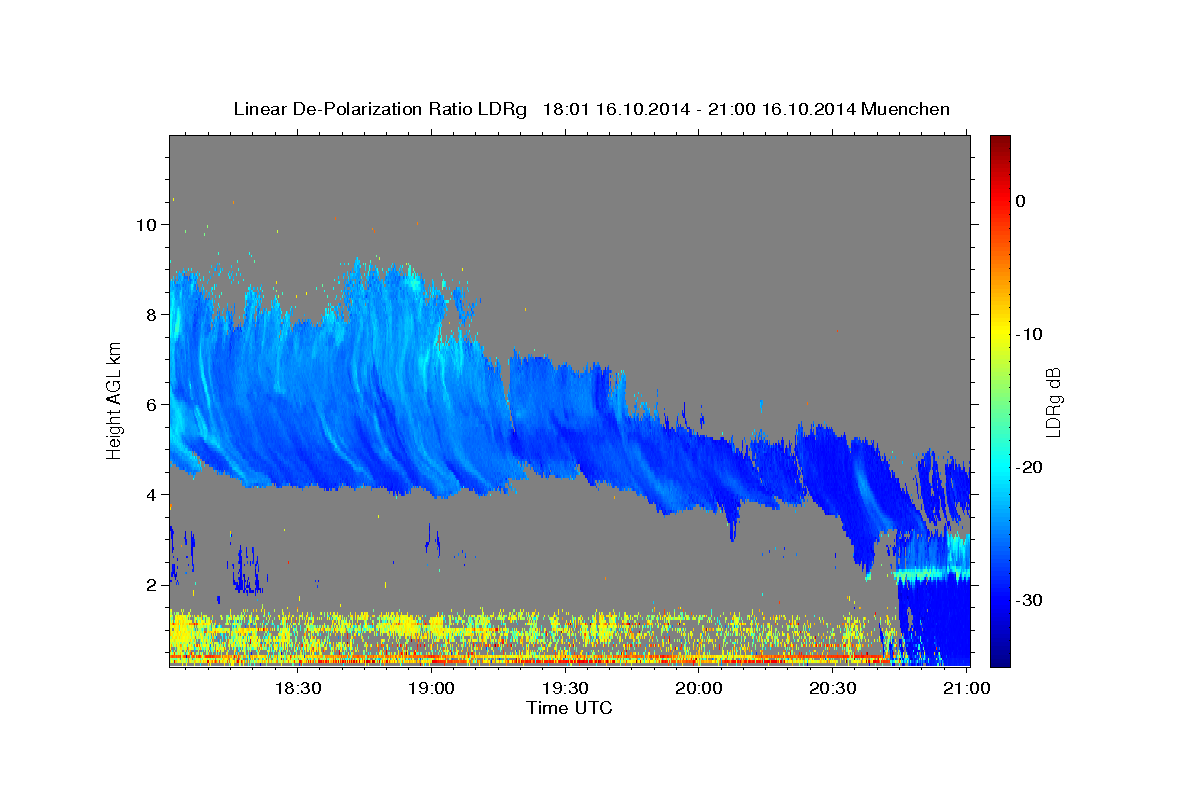Click the '19:00' time tick label

coord(431,688)
